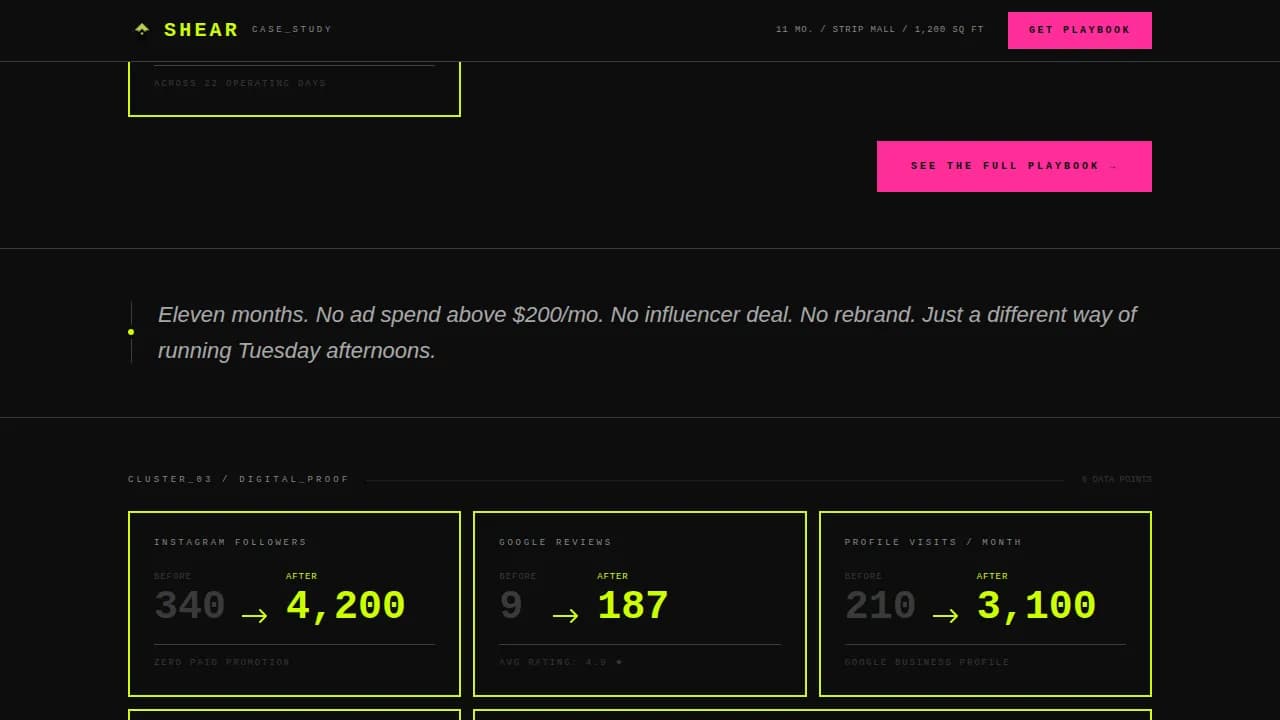Click the after value 187

click(x=633, y=606)
